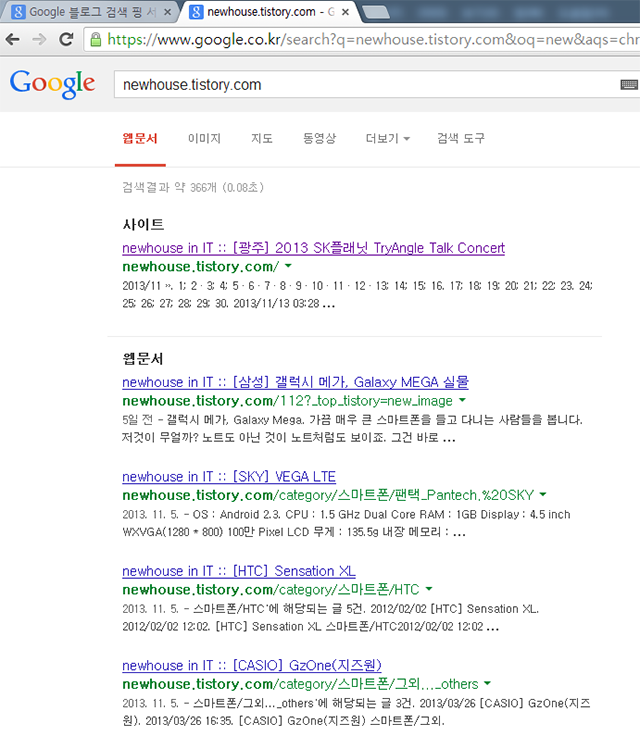This screenshot has height=736, width=640.
Task: Expand arrow beside Pantech %20SKY URL
Action: [x=543, y=495]
